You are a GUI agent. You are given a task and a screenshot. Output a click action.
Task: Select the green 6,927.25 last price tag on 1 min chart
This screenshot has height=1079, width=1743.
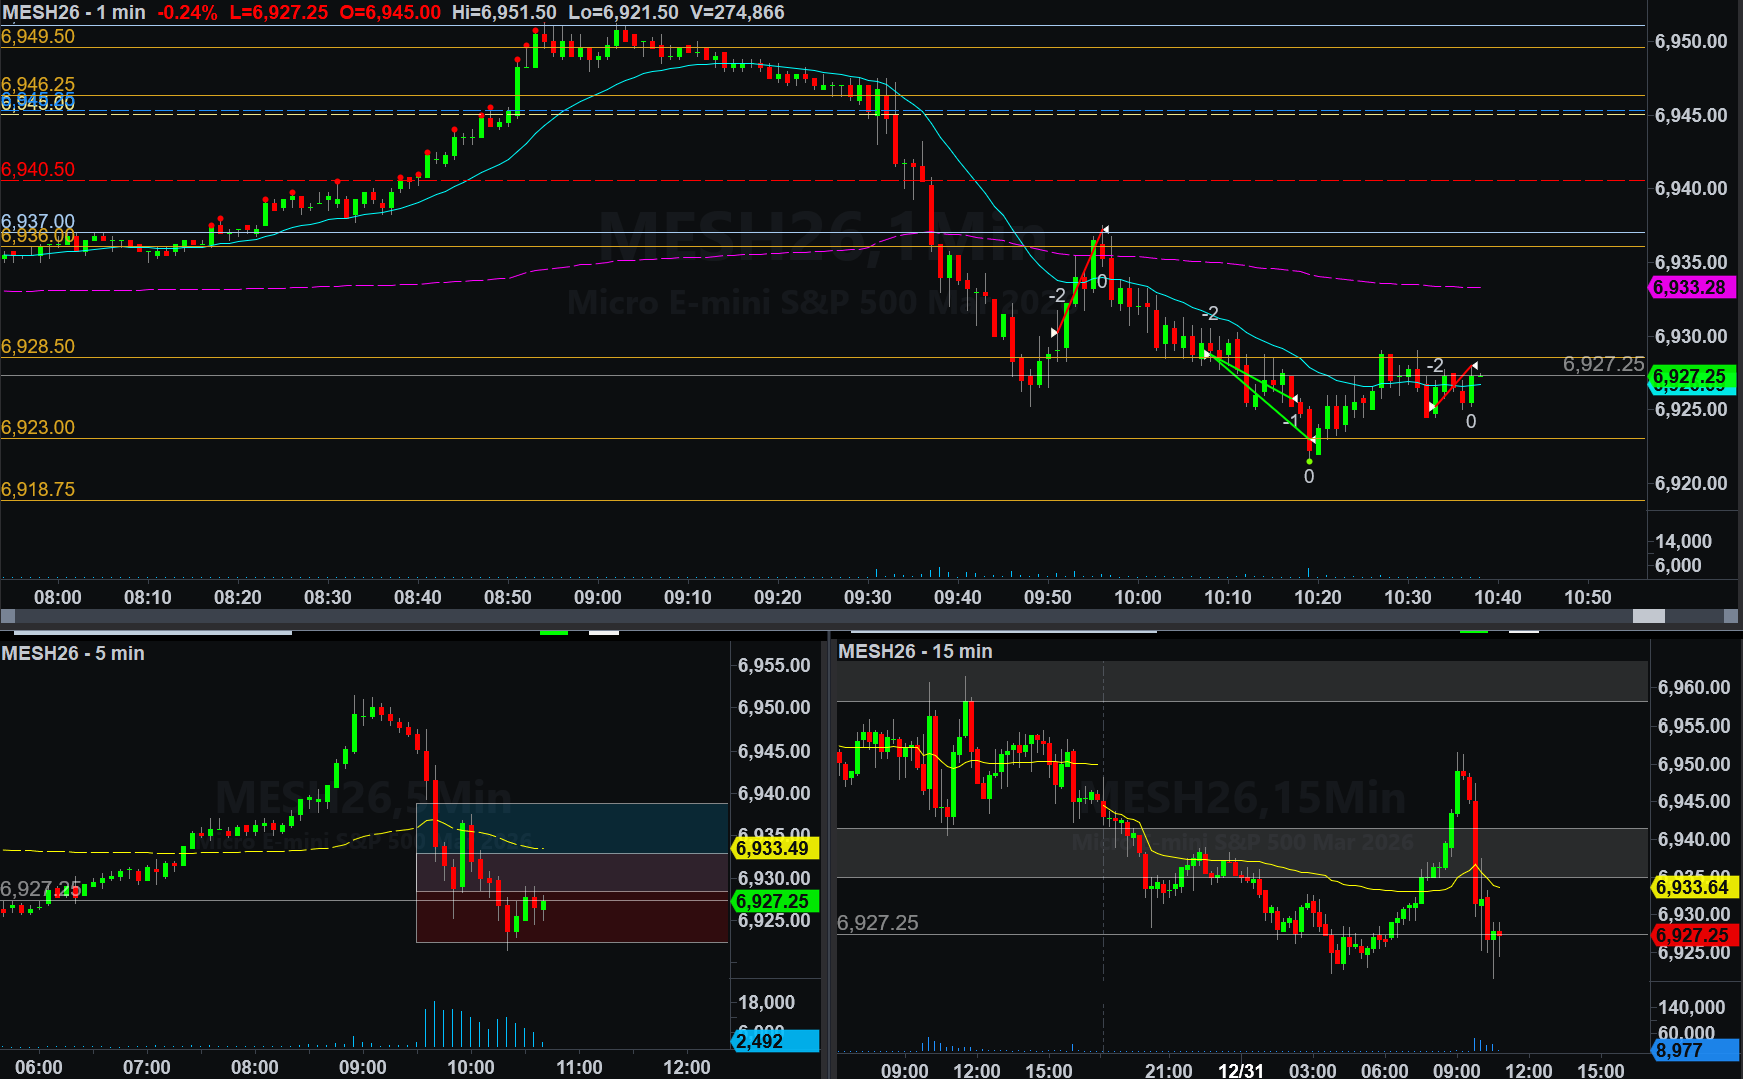click(x=1690, y=377)
